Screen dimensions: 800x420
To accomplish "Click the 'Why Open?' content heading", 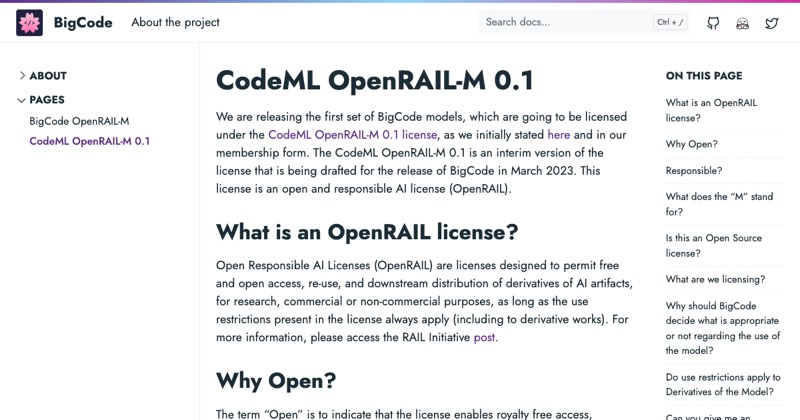I will (x=276, y=381).
